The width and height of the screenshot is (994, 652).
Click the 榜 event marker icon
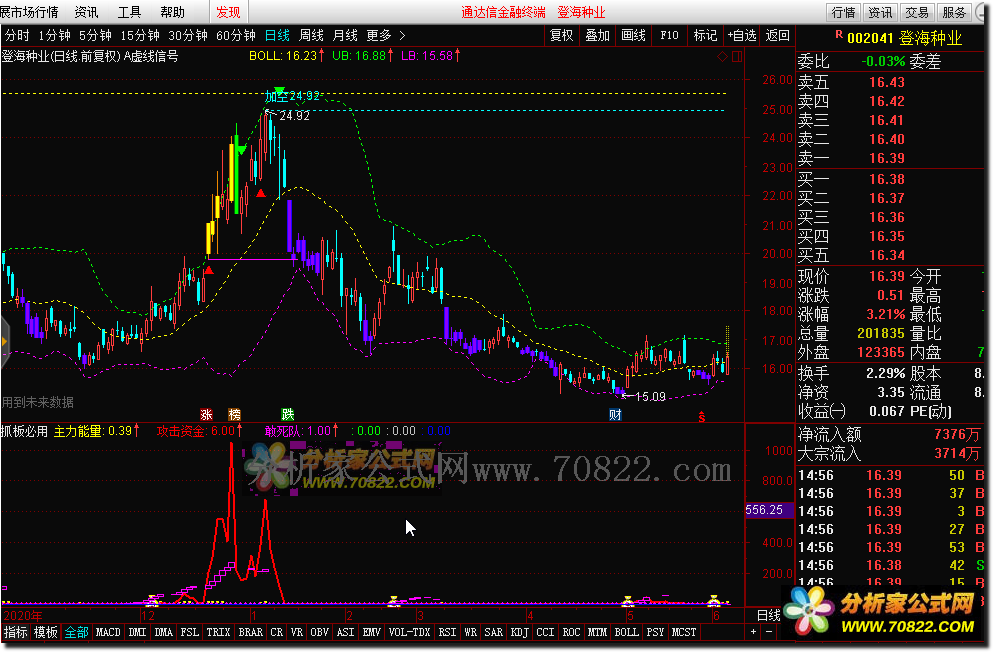tap(235, 414)
